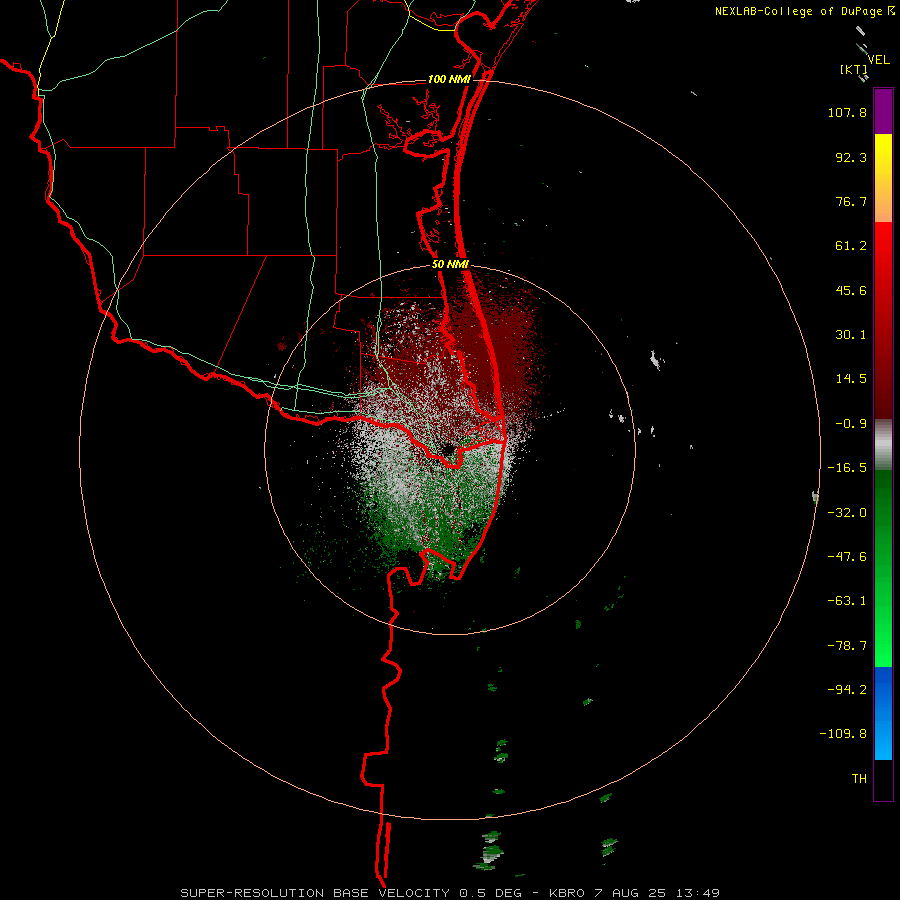Pick the purple segment of the velocity color bar
Screen dimensions: 900x900
pyautogui.click(x=883, y=111)
